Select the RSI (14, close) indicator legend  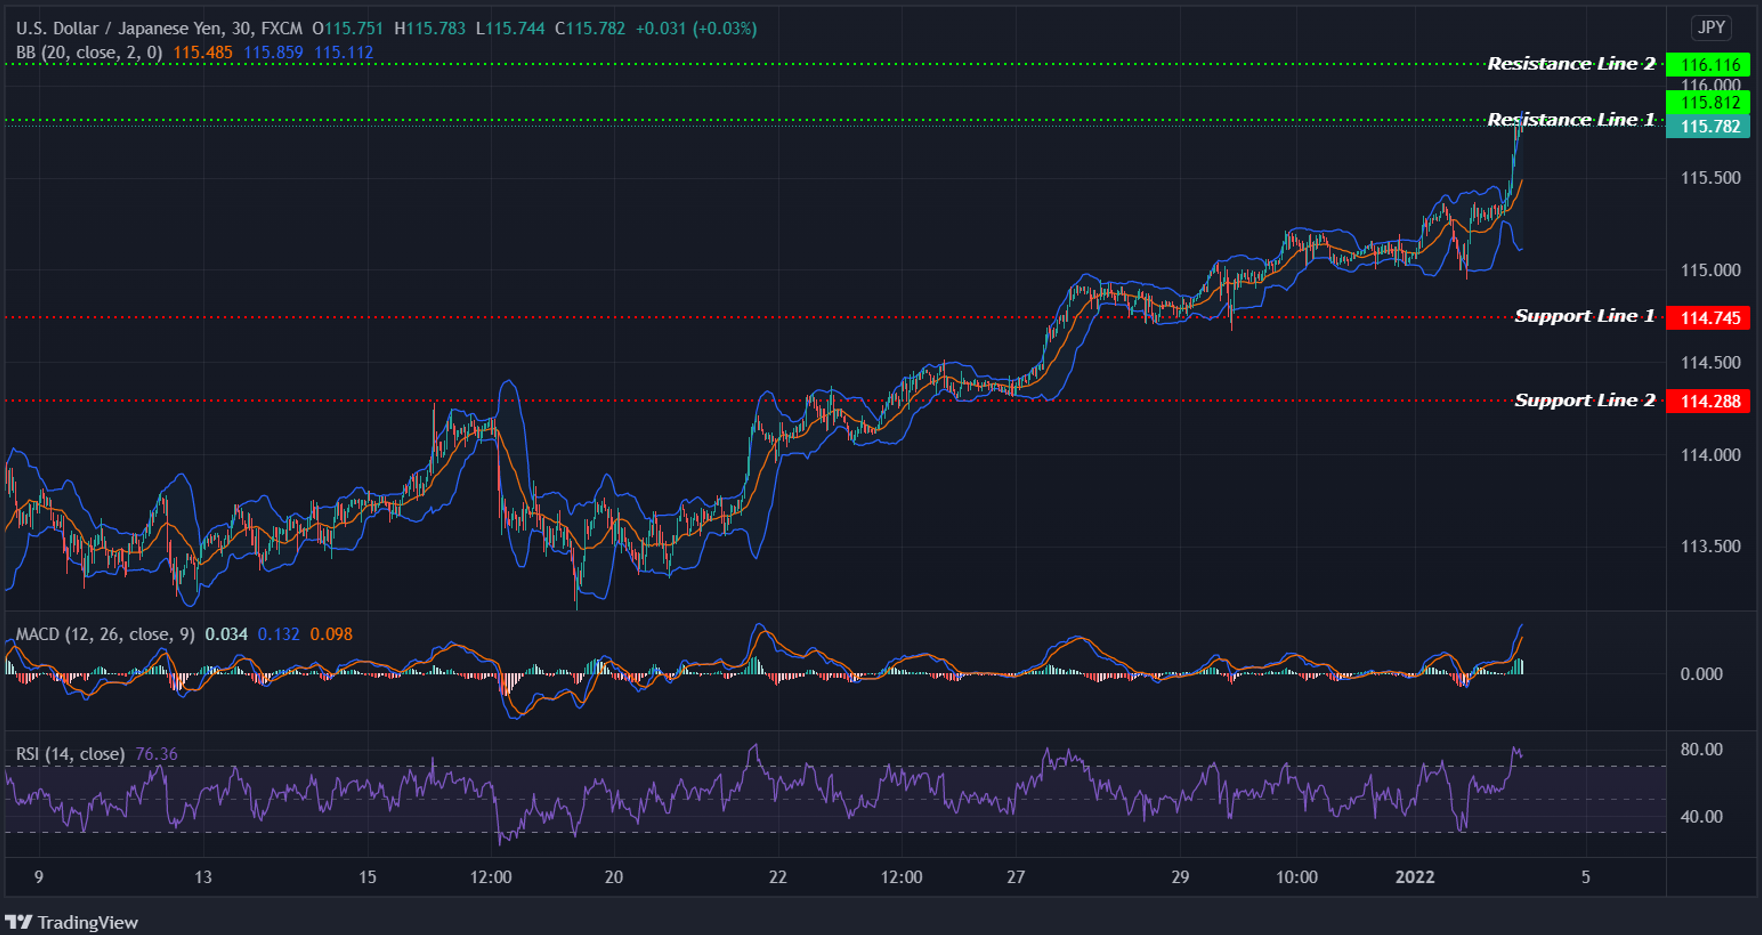[x=68, y=754]
